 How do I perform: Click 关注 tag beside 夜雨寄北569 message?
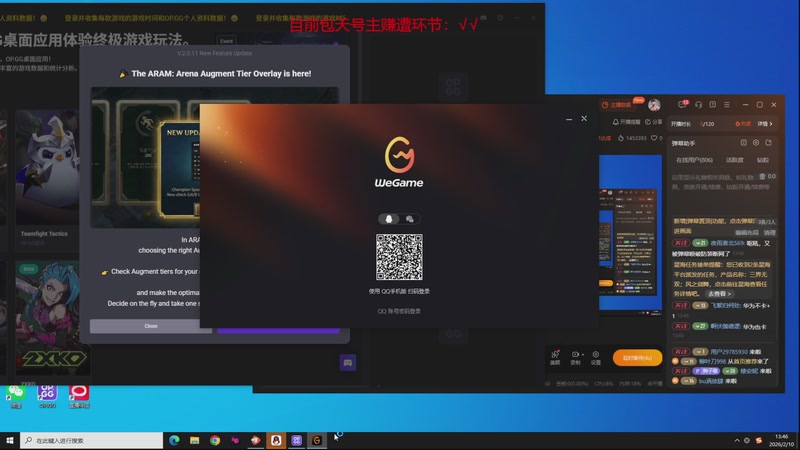click(x=681, y=243)
